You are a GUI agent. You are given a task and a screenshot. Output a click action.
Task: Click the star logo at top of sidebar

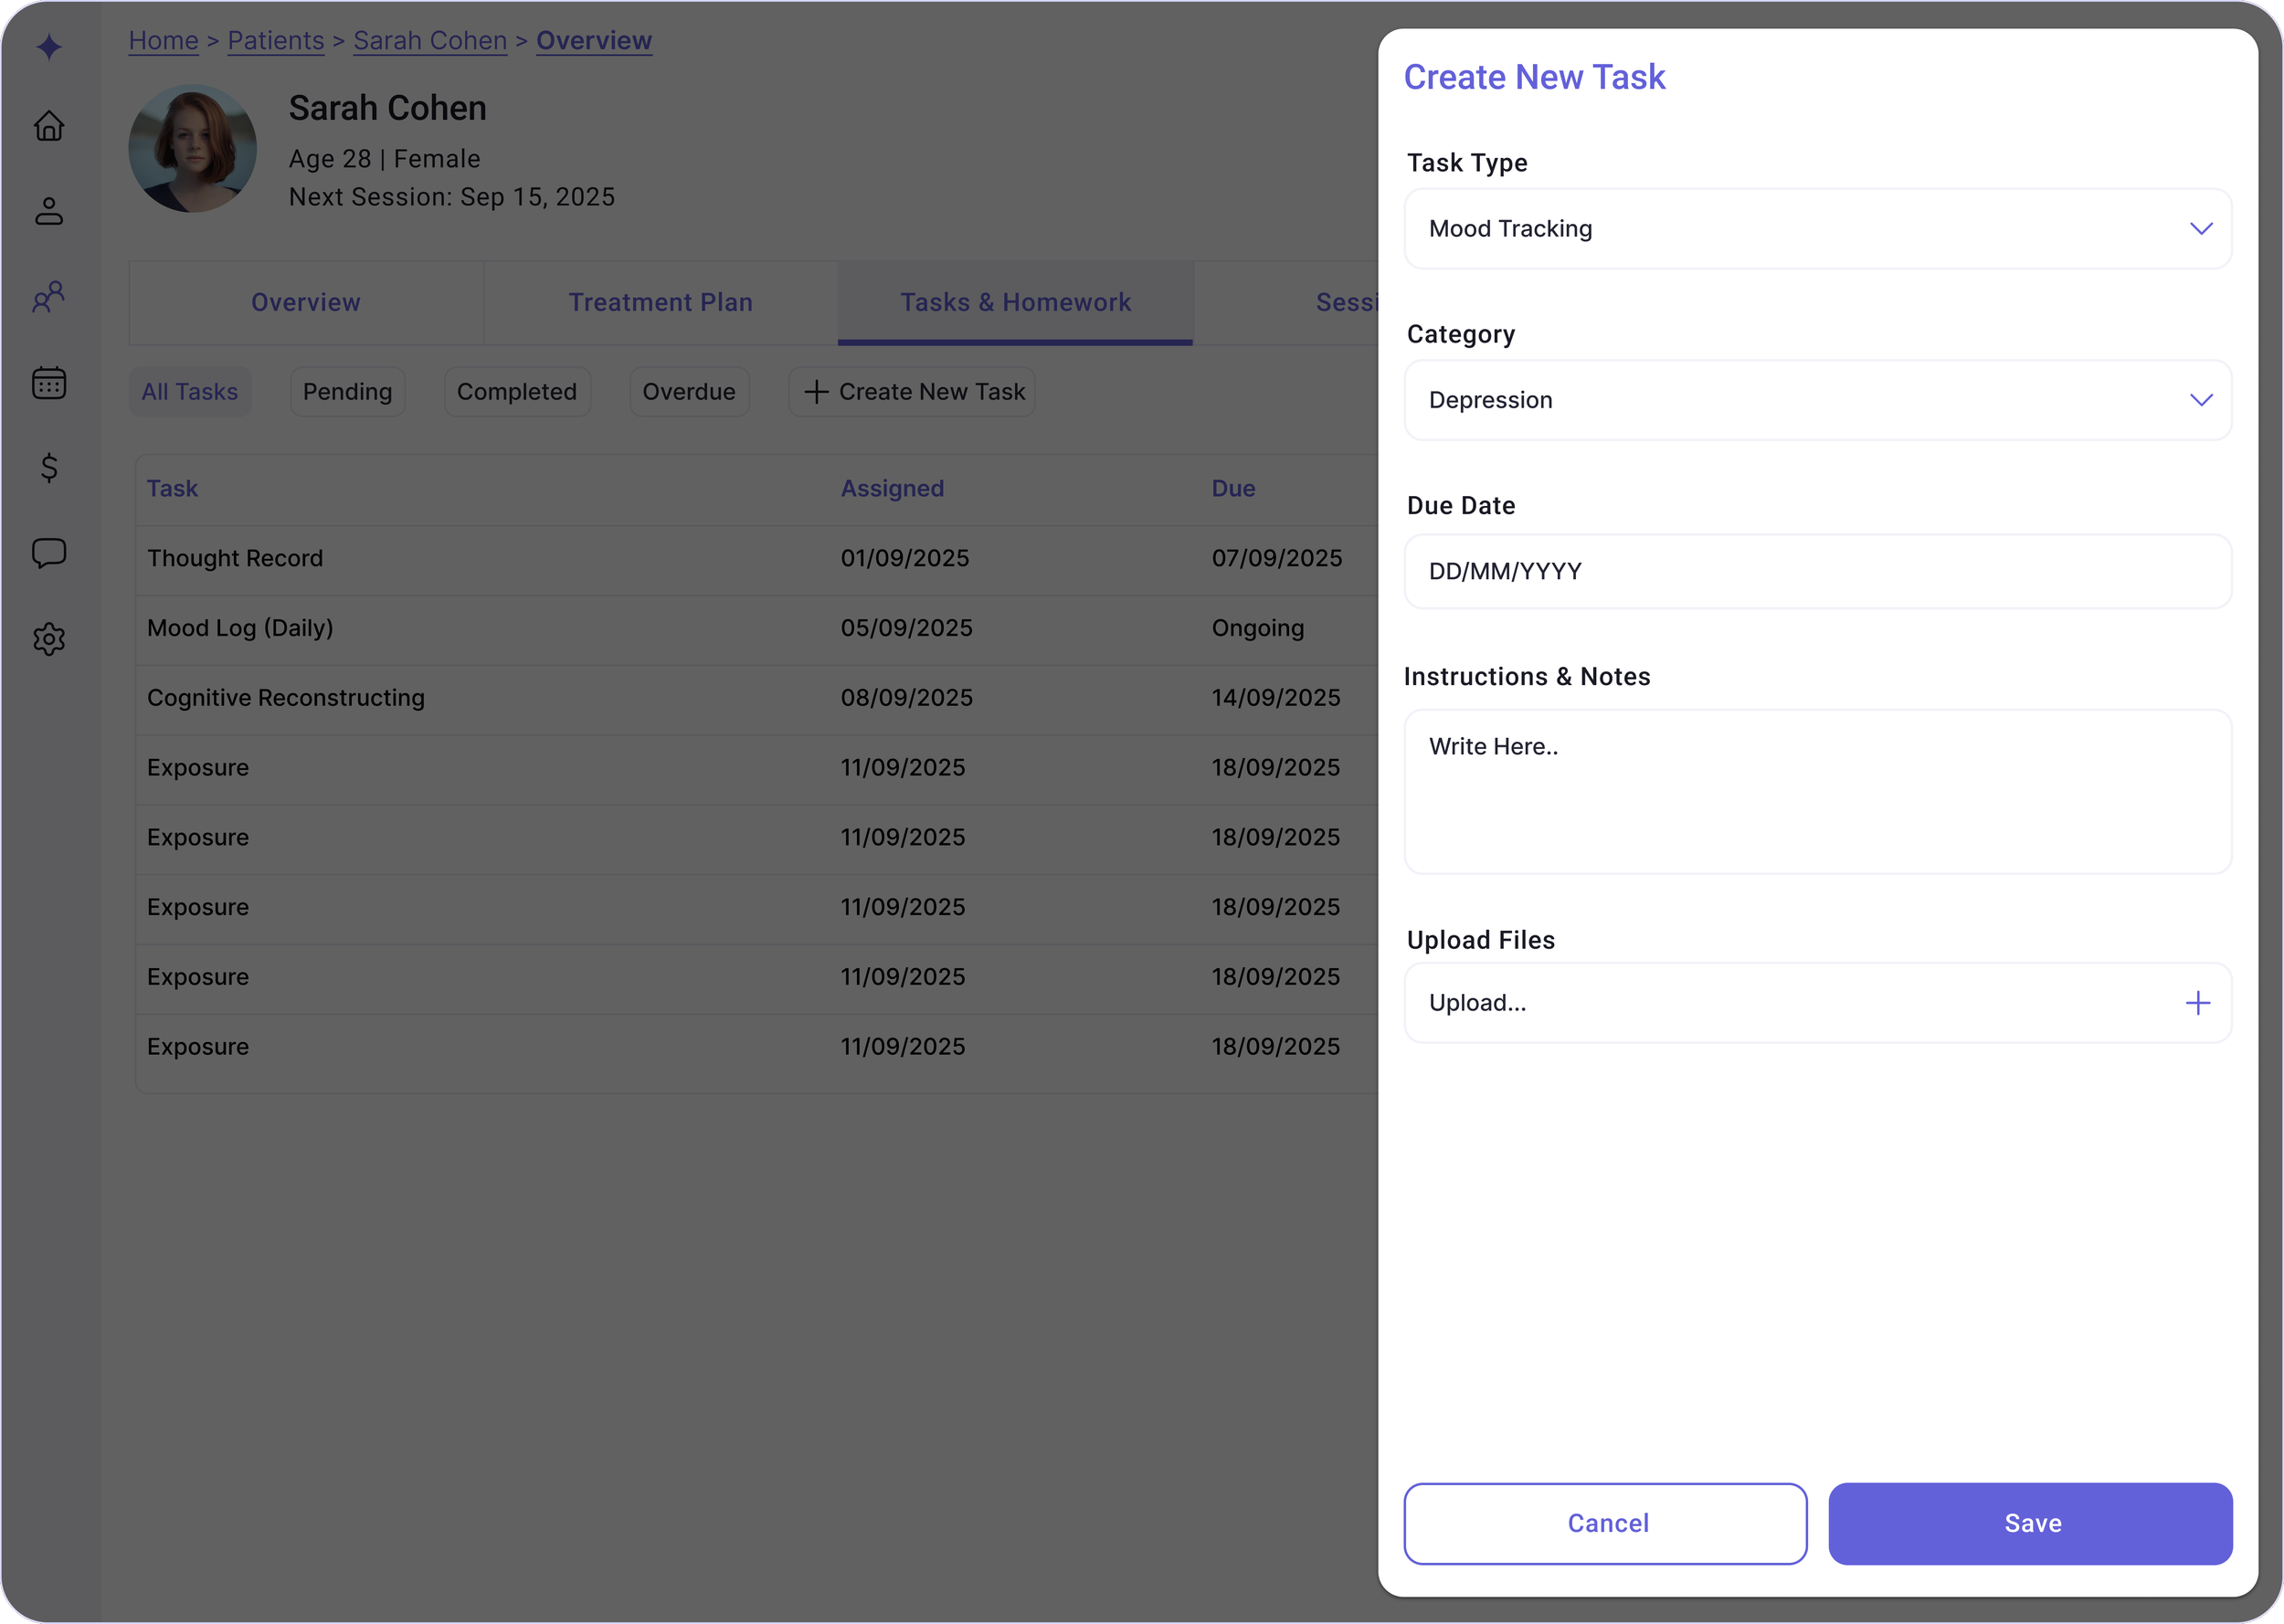pos(49,46)
